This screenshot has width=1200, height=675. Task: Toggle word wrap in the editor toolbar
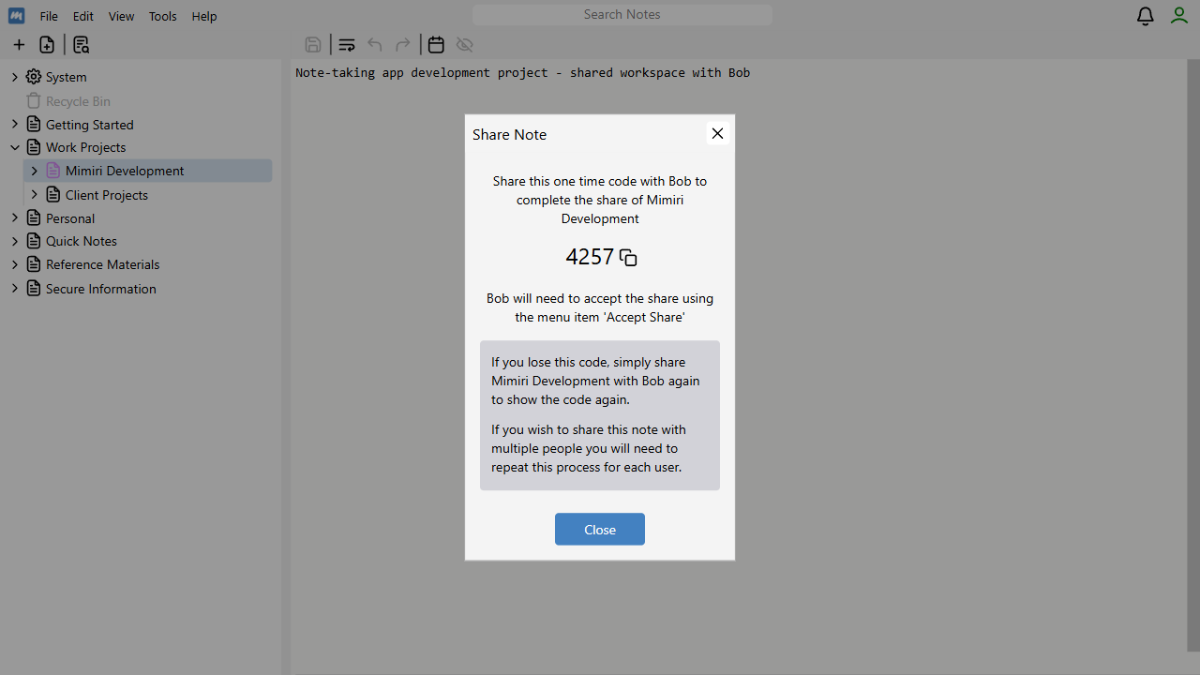coord(347,45)
